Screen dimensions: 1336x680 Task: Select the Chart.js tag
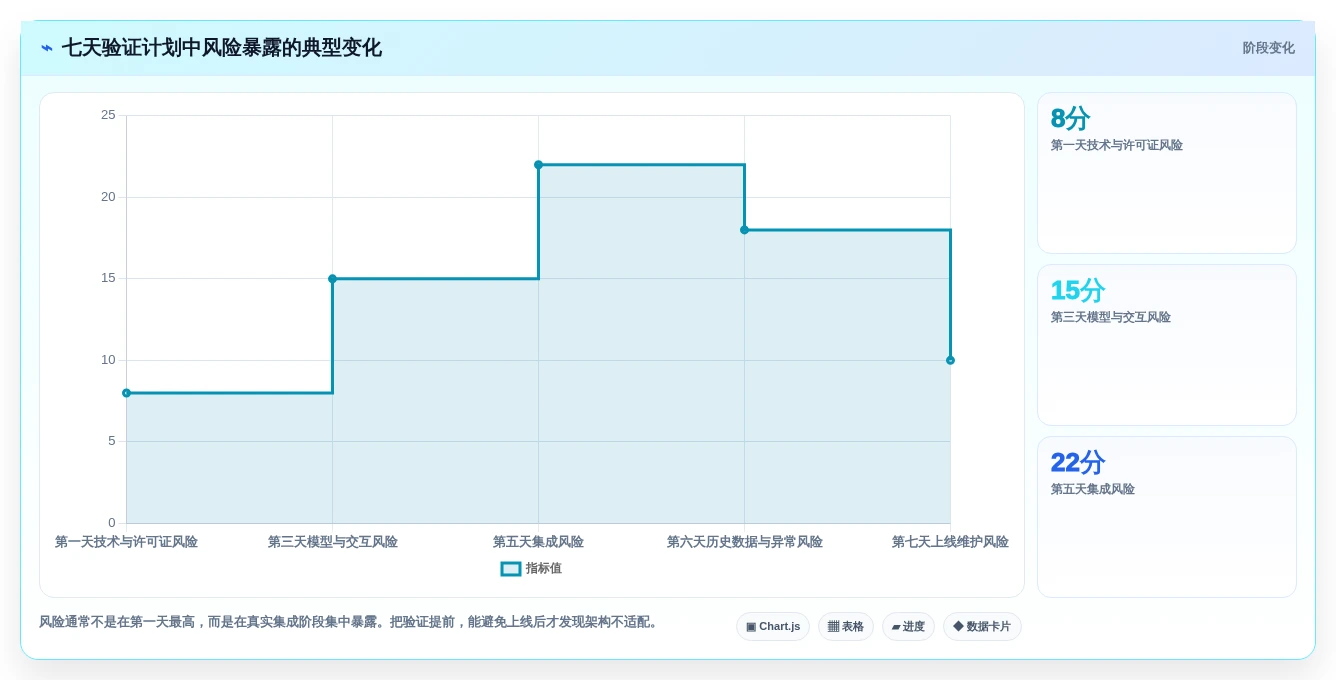[773, 627]
